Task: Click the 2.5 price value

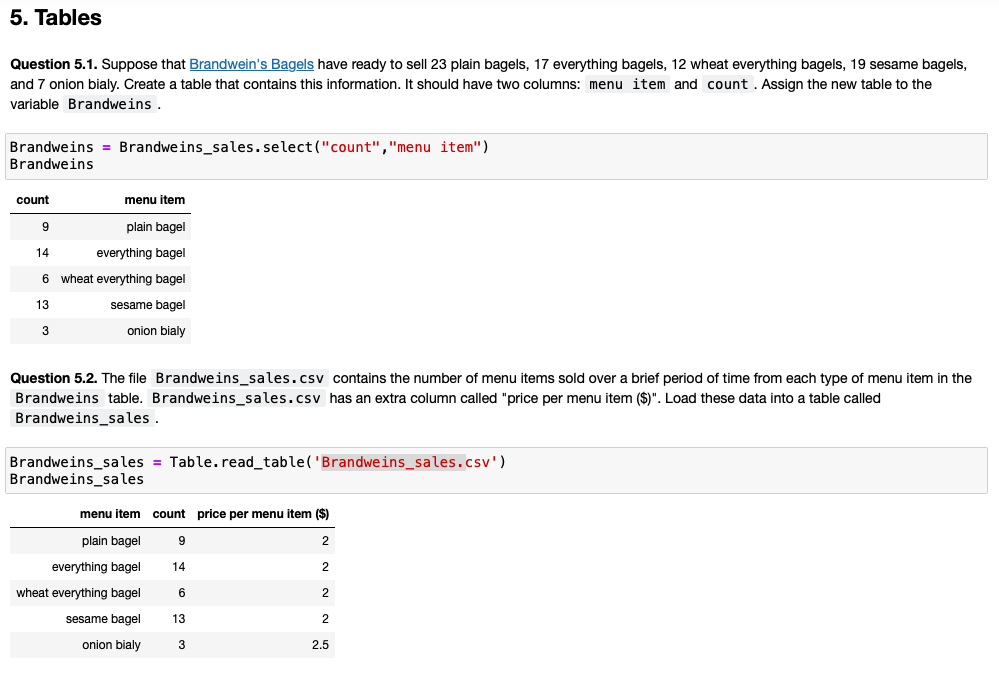Action: 319,645
